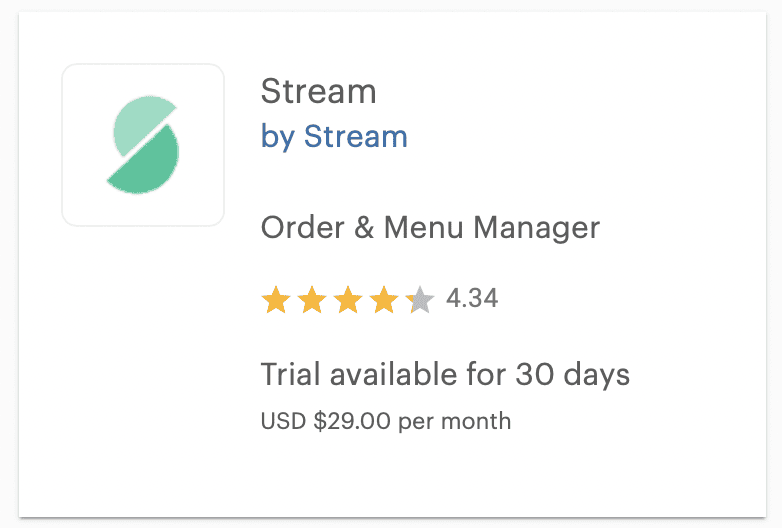Viewport: 782px width, 528px height.
Task: Click the word 'Manager' in description
Action: tap(537, 229)
